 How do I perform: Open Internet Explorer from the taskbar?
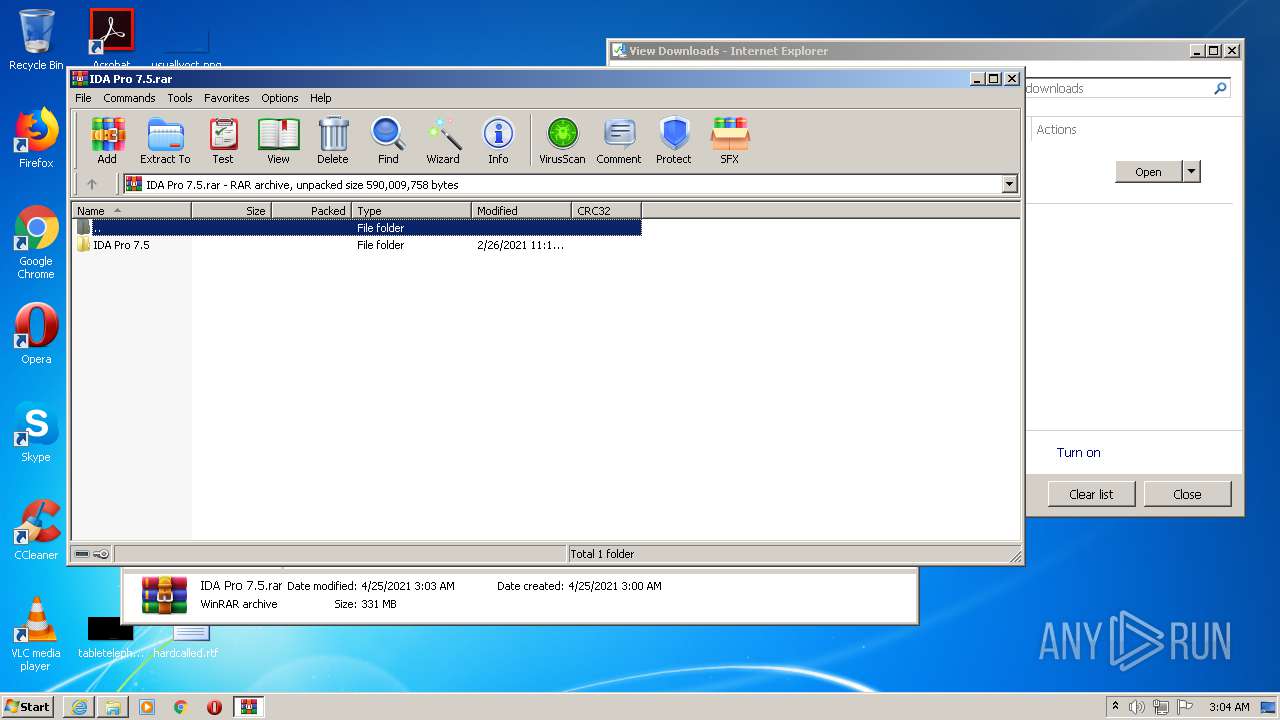click(x=79, y=707)
